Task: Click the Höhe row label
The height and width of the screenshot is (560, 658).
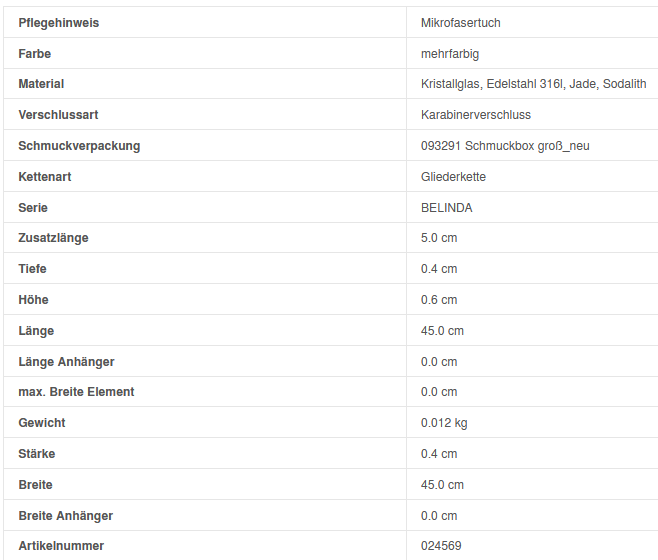Action: pos(33,300)
